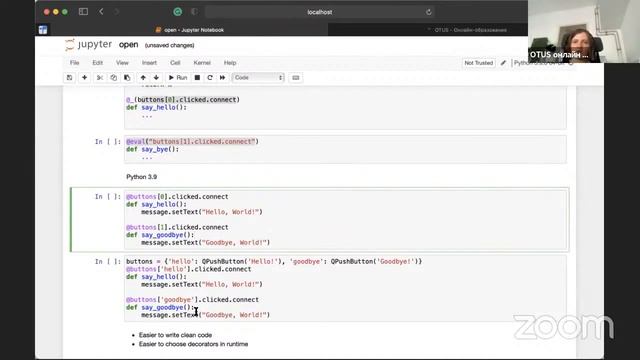Click the pencil edit icon beside Not Trusted
Screen dimensions: 640x360
click(503, 63)
